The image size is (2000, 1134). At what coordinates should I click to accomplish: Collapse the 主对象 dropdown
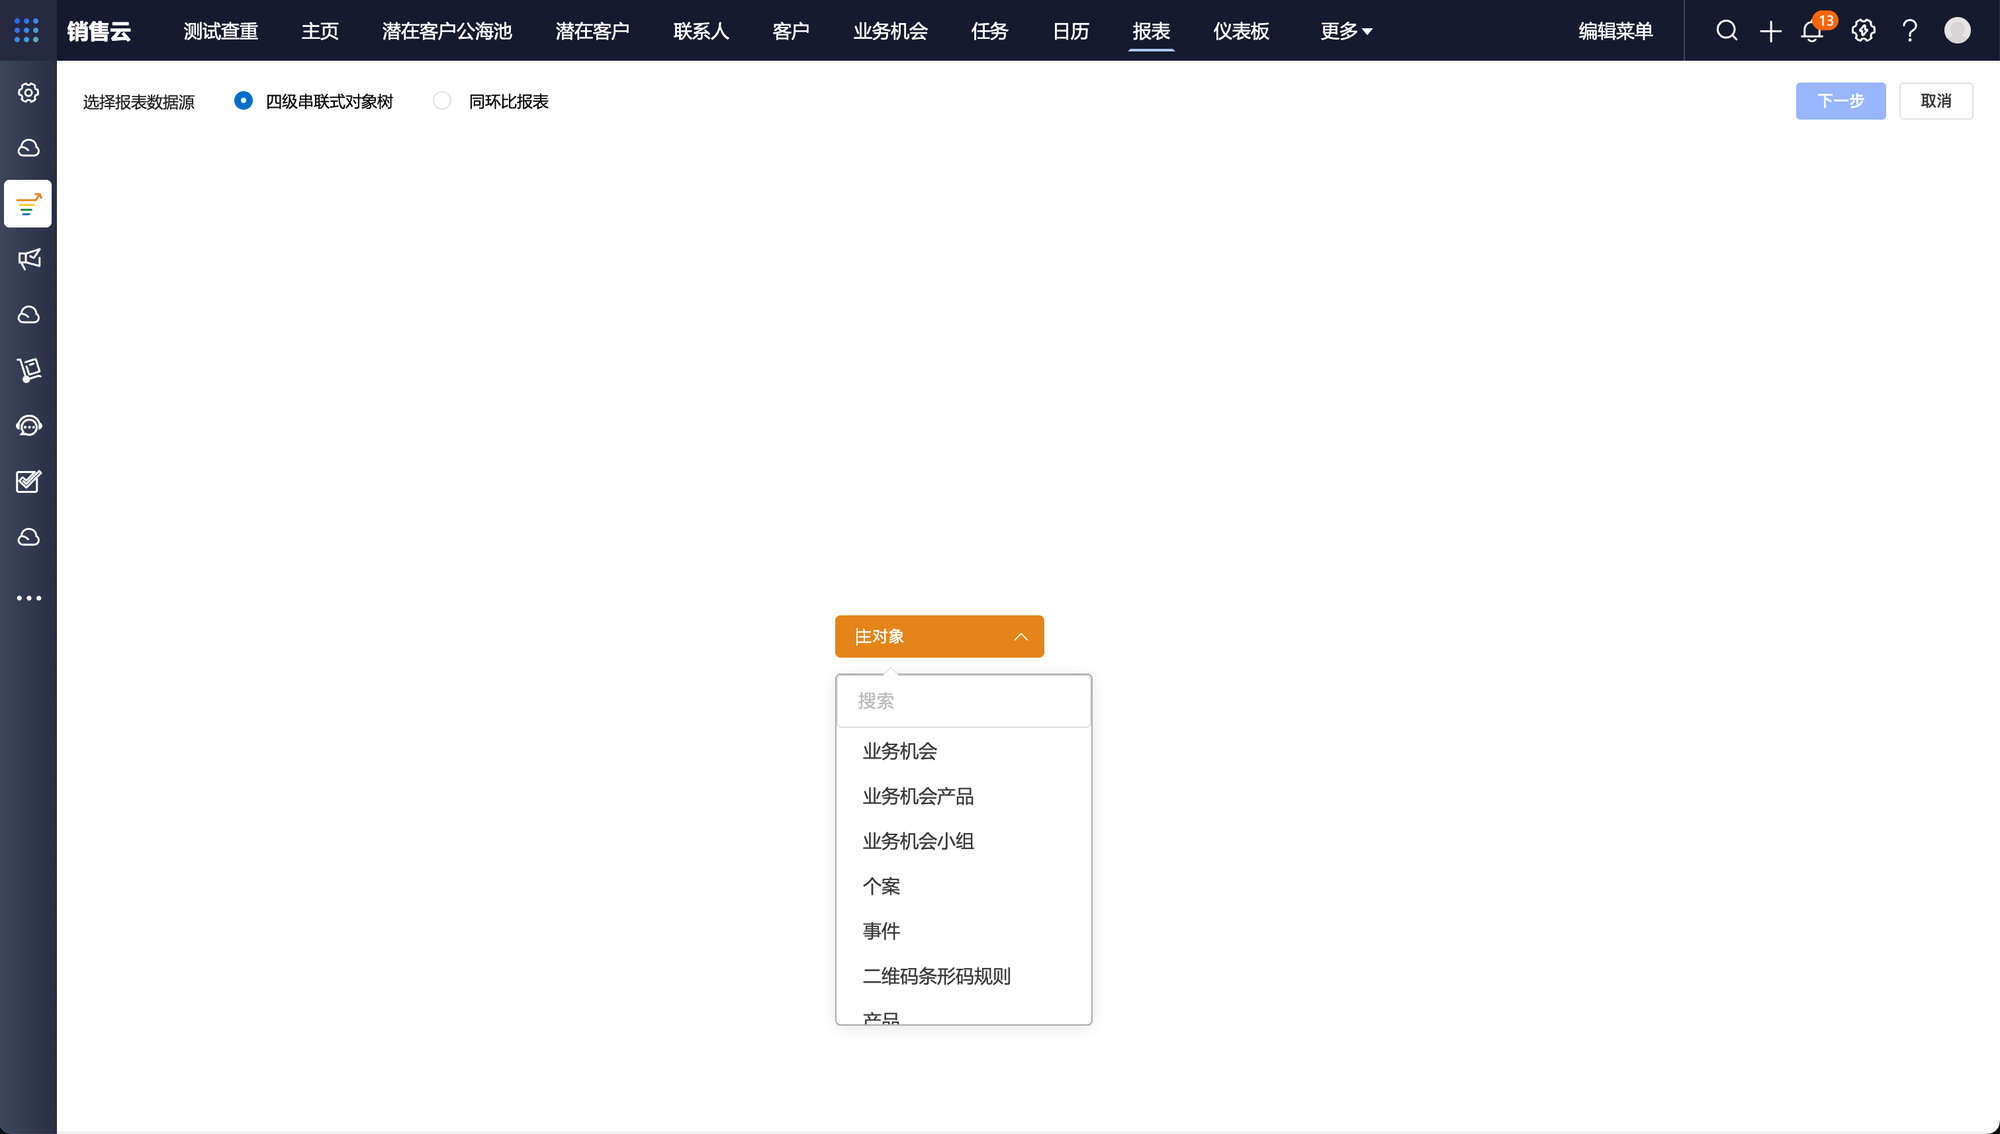point(939,637)
